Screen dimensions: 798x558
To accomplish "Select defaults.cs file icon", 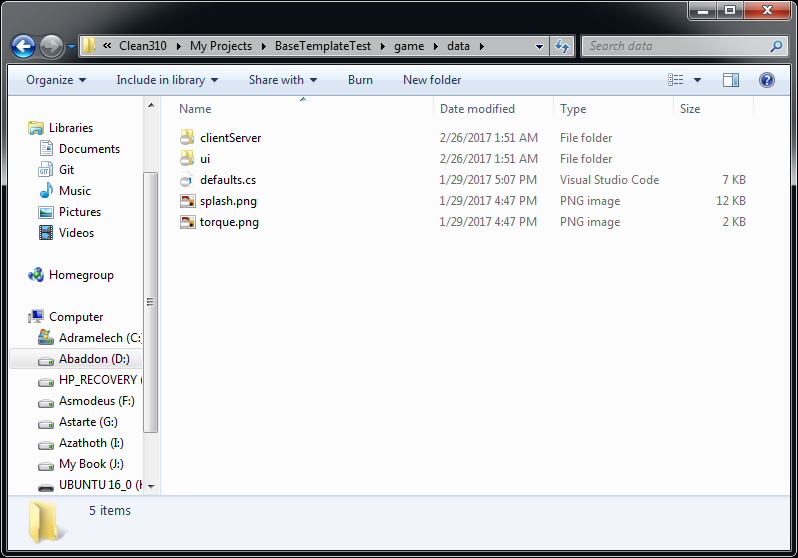I will click(187, 180).
